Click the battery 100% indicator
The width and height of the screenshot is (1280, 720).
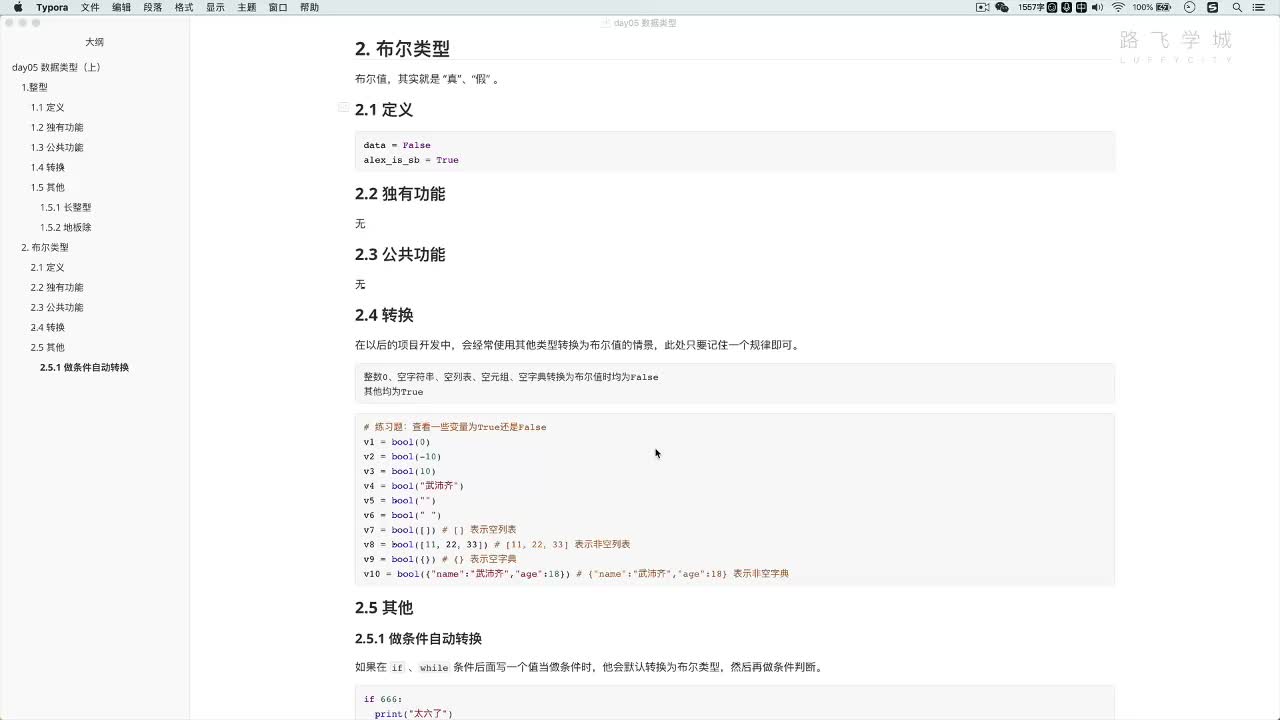(x=1151, y=7)
